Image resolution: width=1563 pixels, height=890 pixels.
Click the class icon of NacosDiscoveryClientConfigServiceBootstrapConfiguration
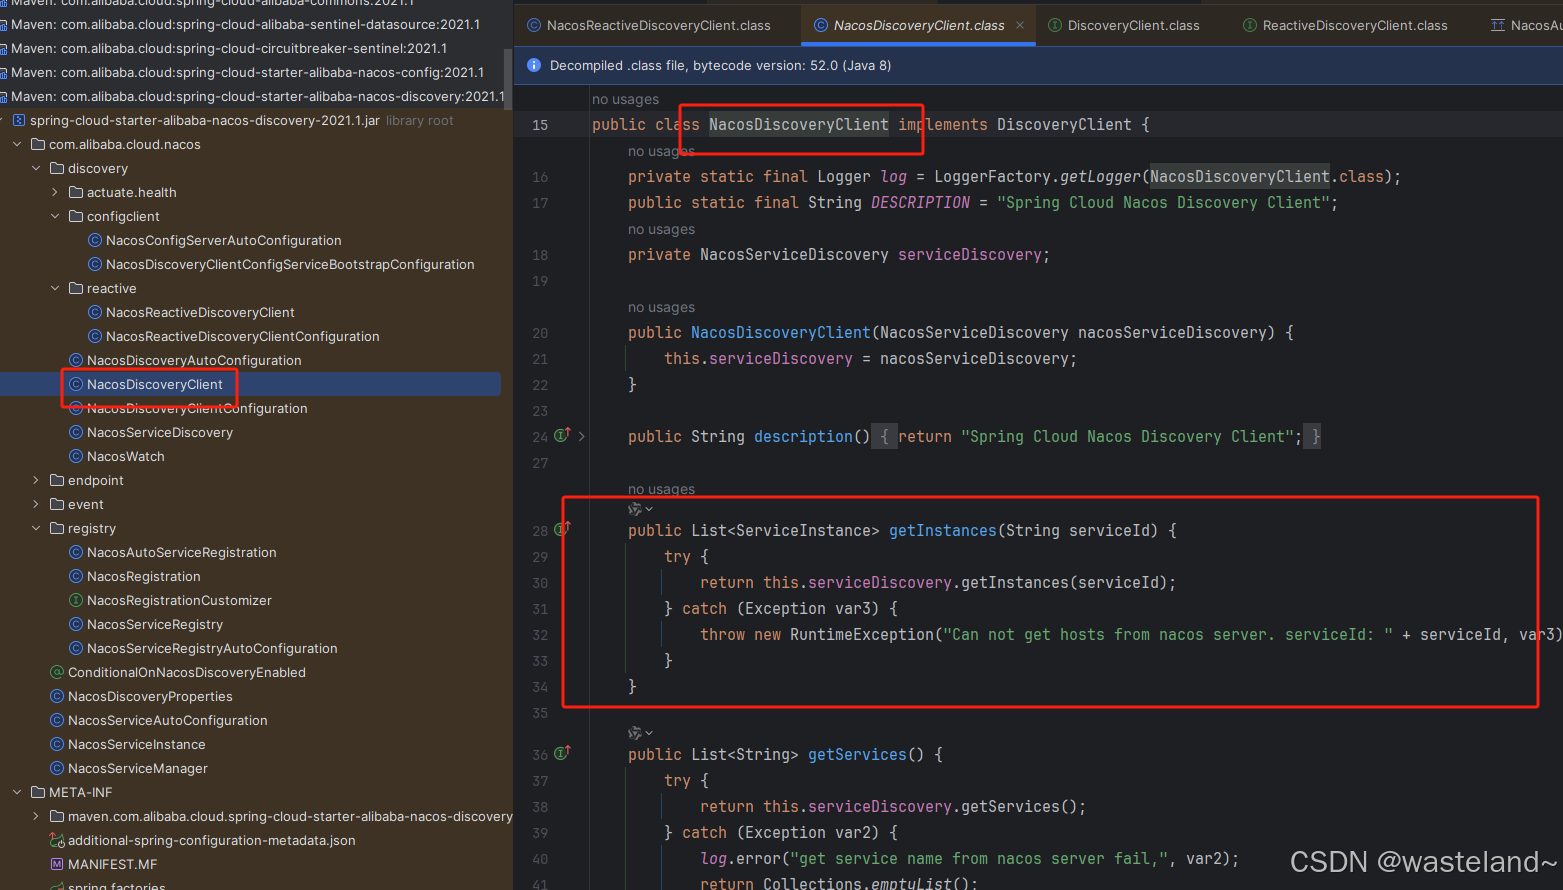pos(95,264)
